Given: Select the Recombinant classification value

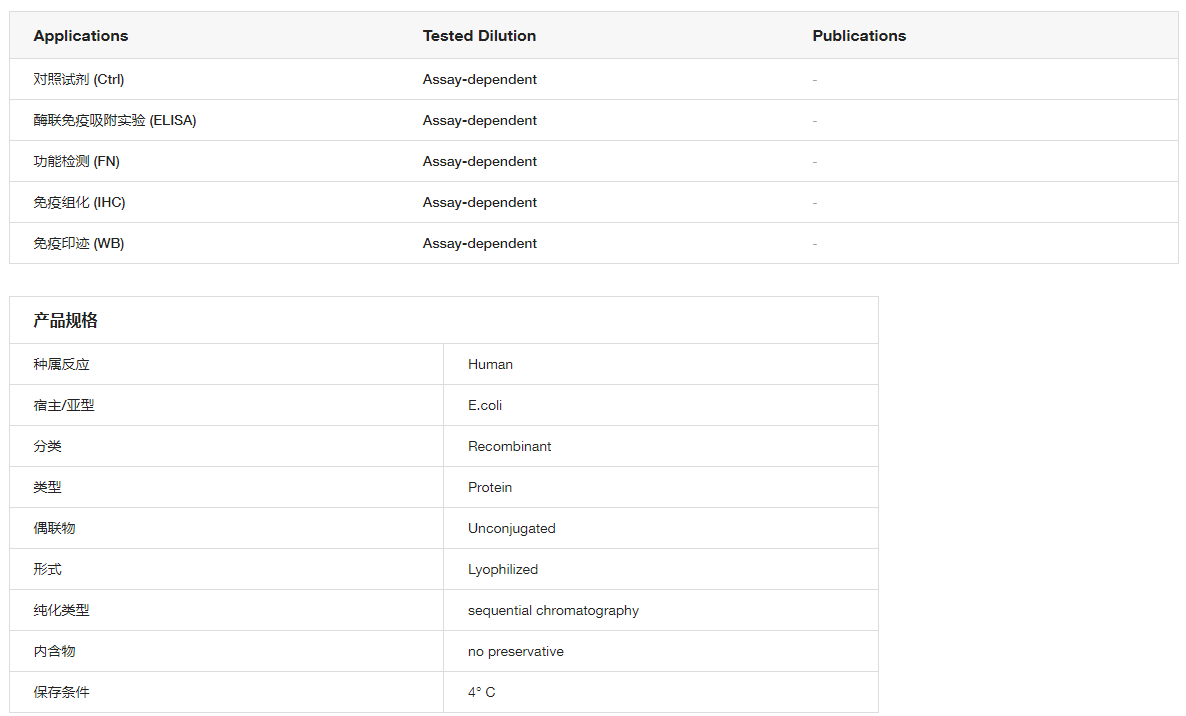Looking at the screenshot, I should [509, 446].
